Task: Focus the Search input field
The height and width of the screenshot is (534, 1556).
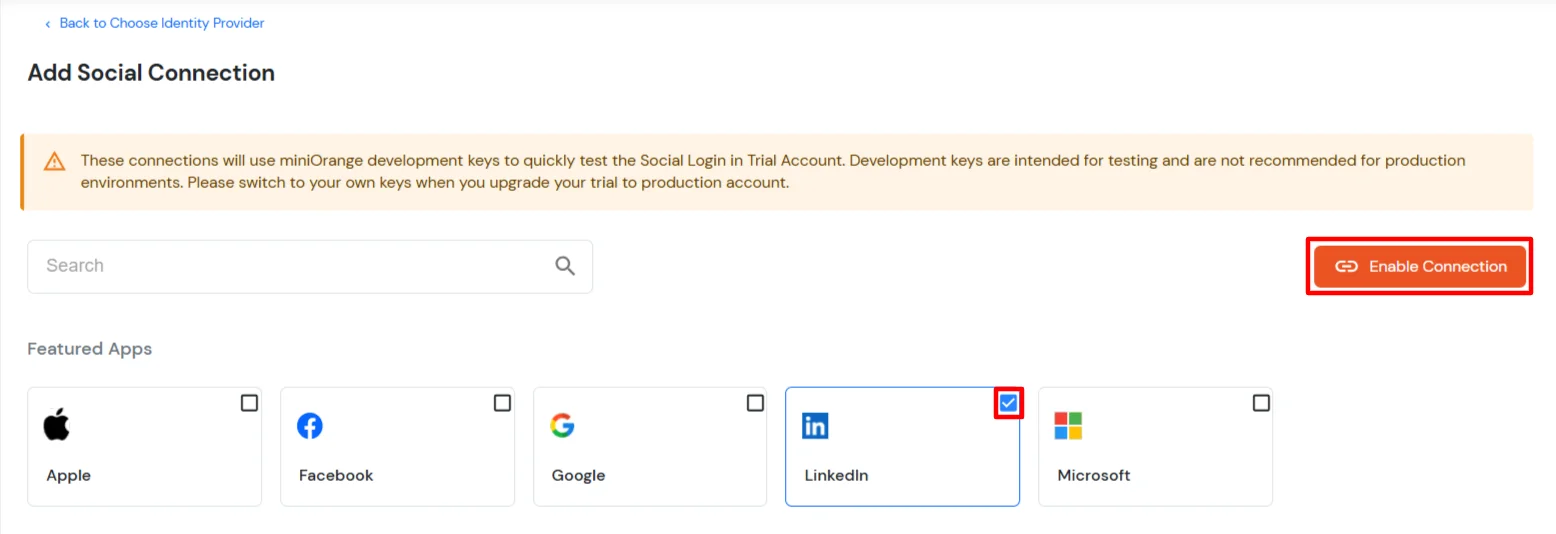Action: 310,266
